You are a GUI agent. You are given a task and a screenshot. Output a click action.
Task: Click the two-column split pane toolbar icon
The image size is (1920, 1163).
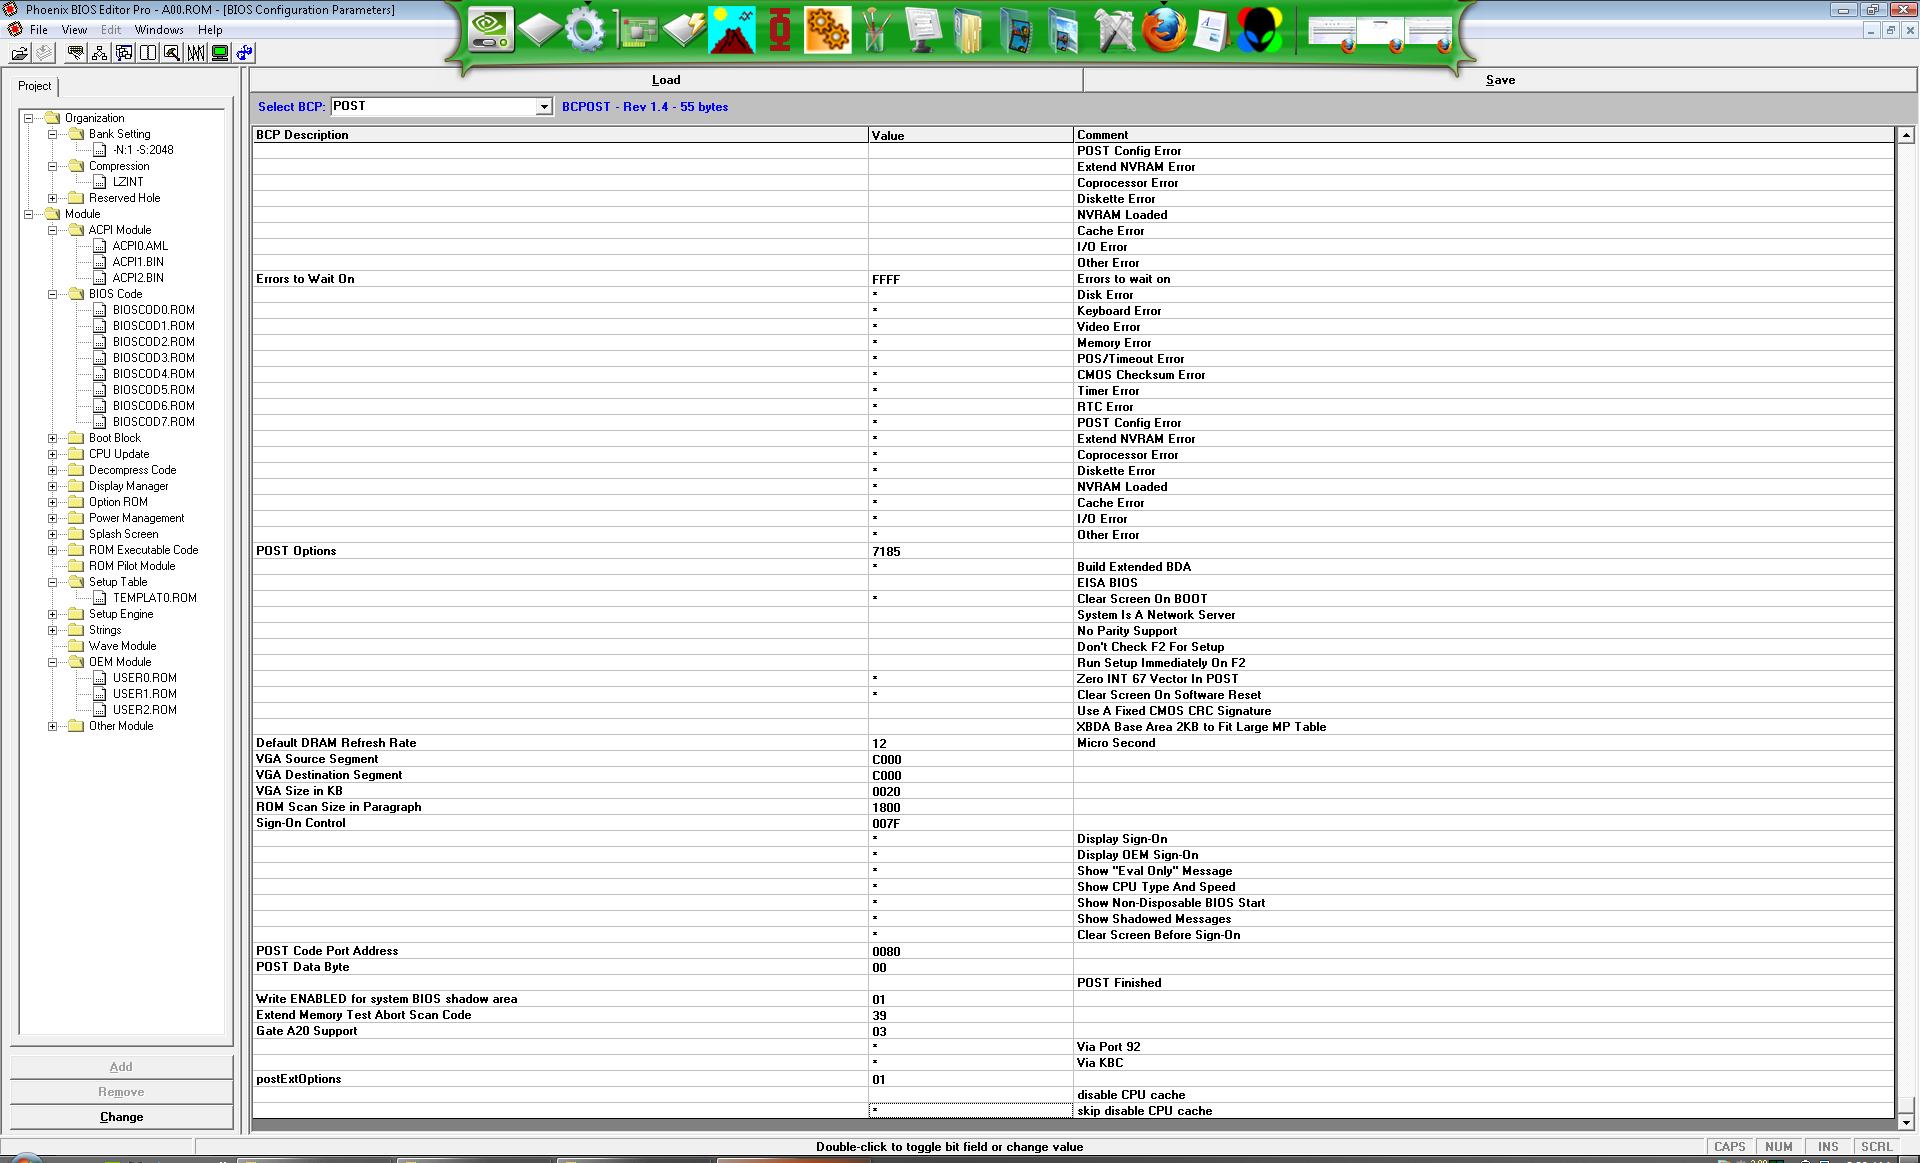(x=148, y=53)
